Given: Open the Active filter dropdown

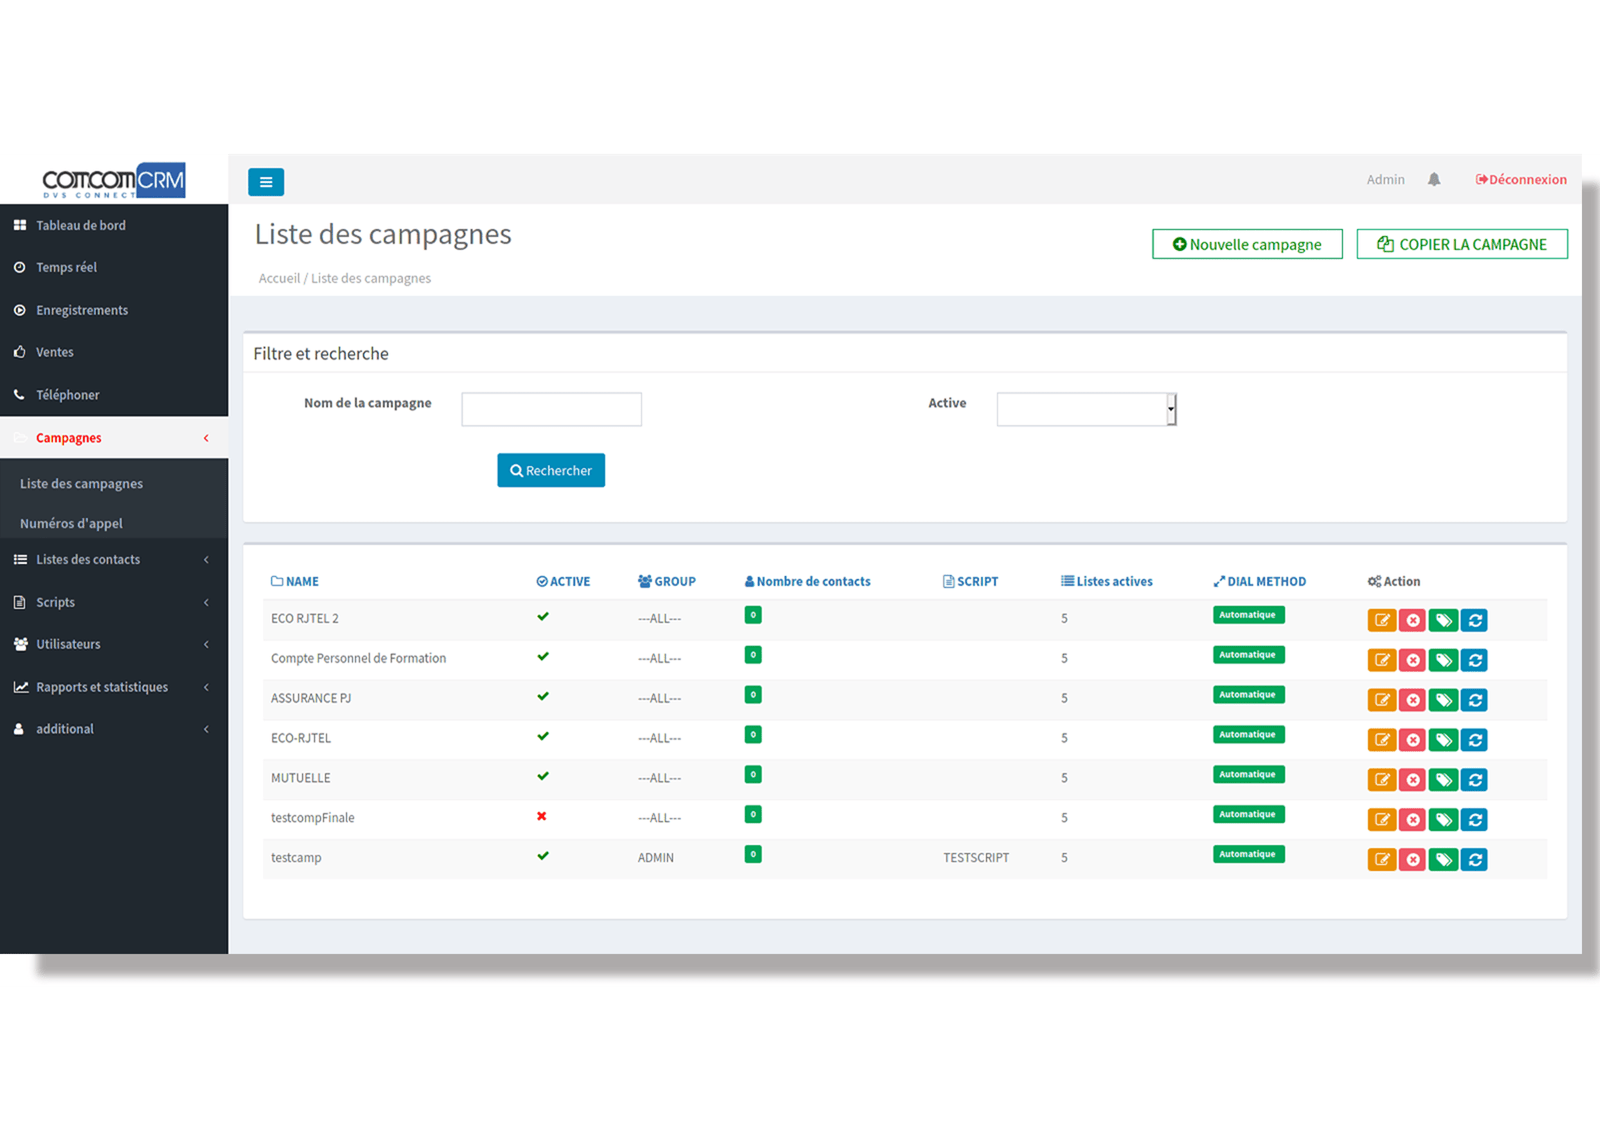Looking at the screenshot, I should [1086, 409].
